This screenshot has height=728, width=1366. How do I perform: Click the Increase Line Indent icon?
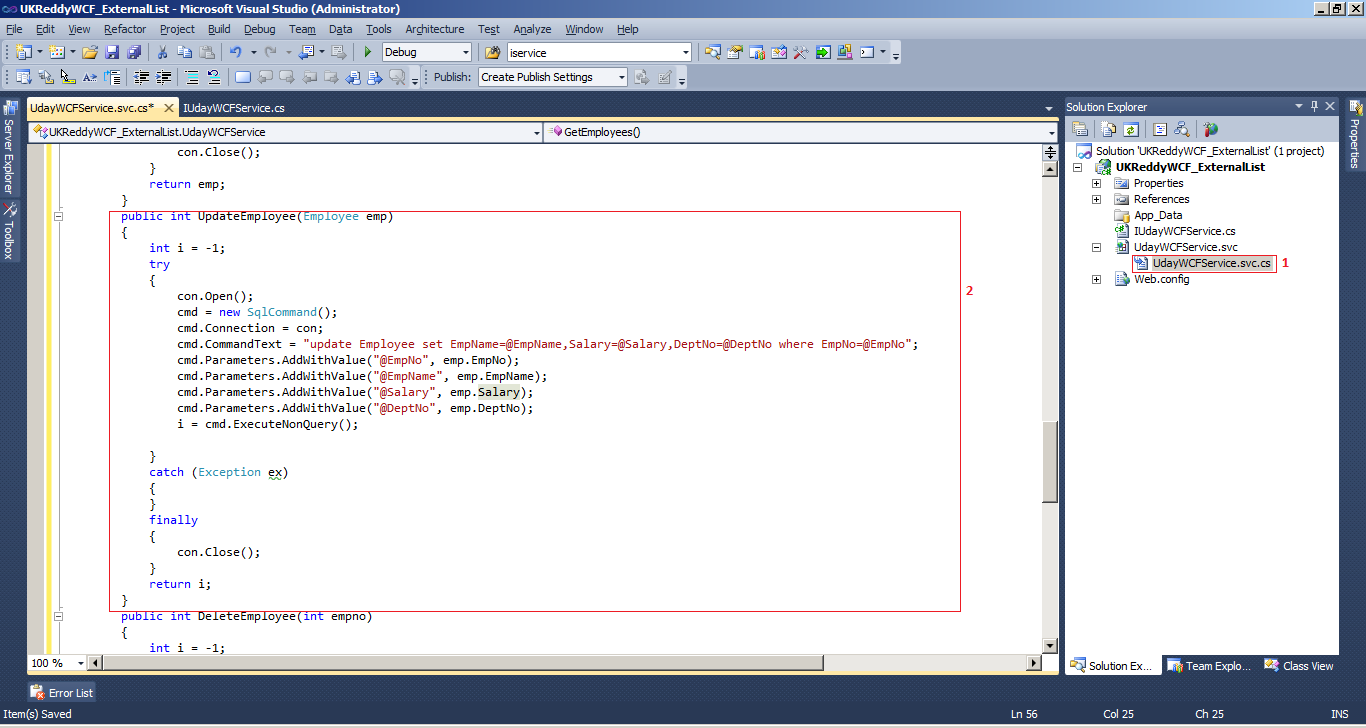(164, 77)
